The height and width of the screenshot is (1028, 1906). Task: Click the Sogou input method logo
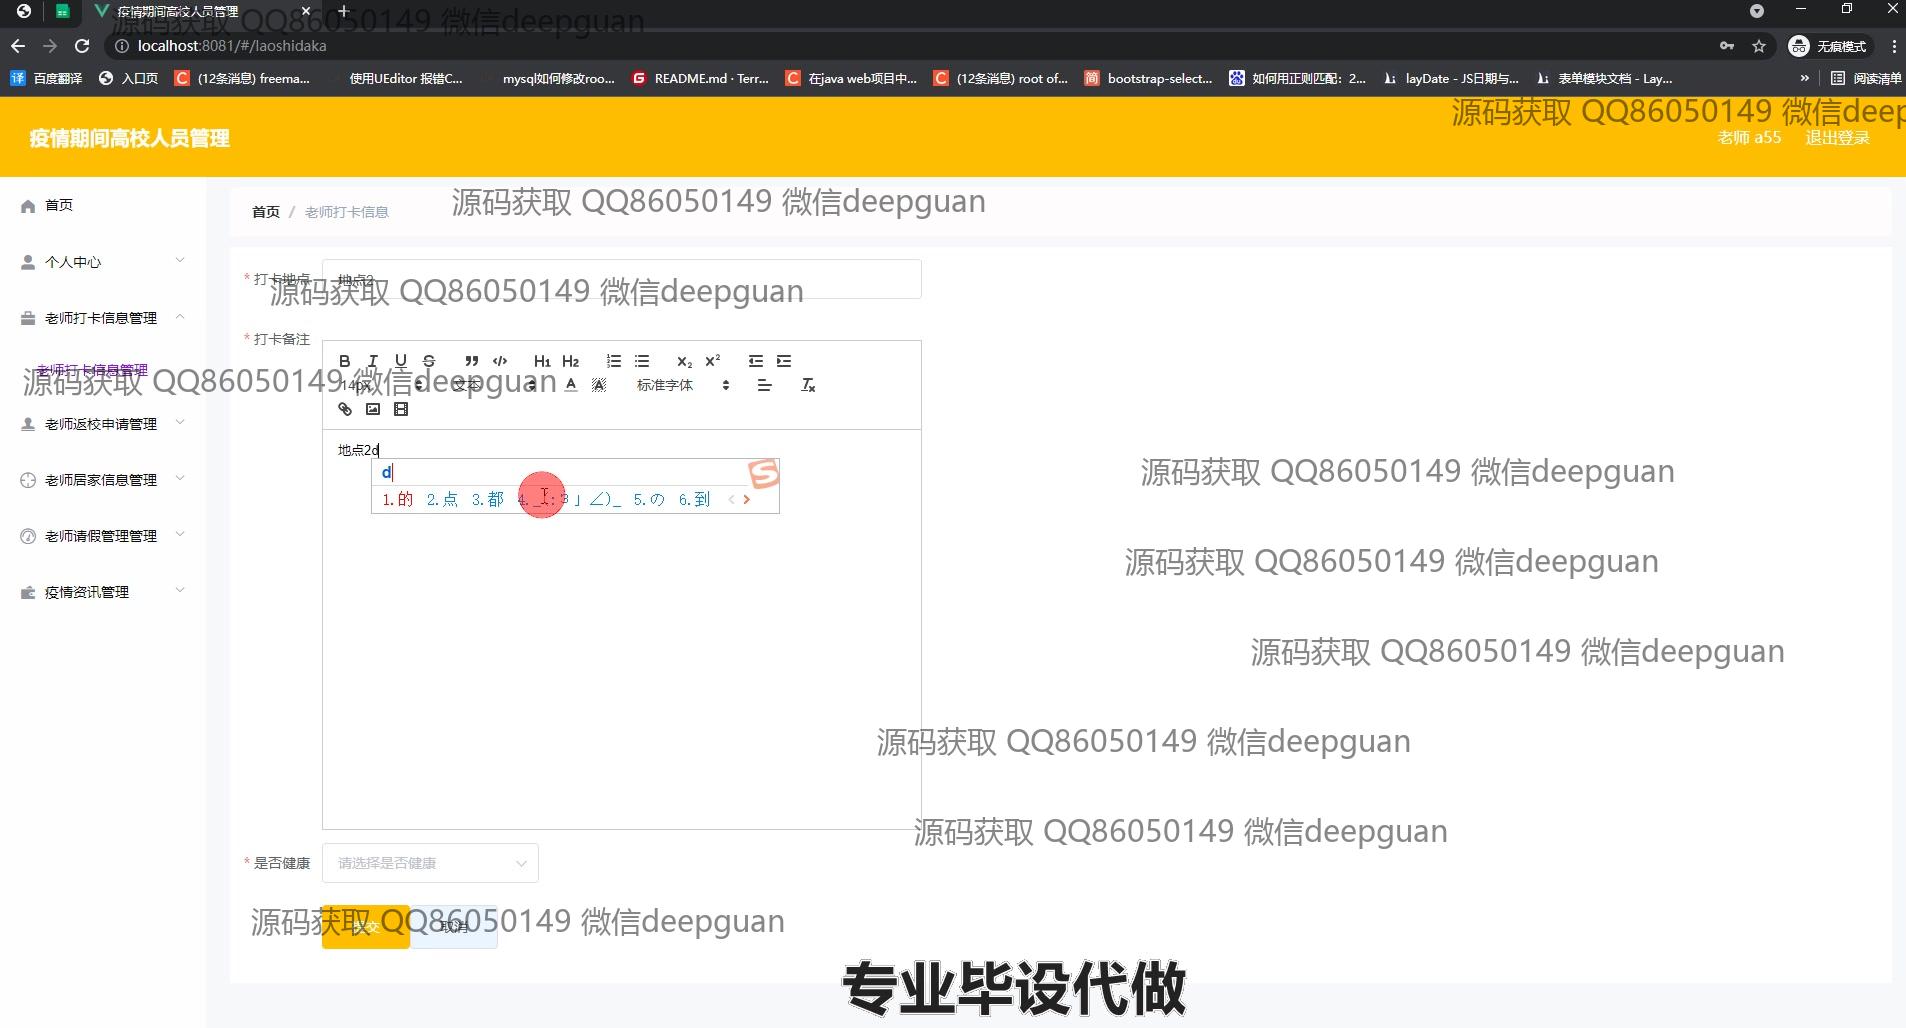763,473
